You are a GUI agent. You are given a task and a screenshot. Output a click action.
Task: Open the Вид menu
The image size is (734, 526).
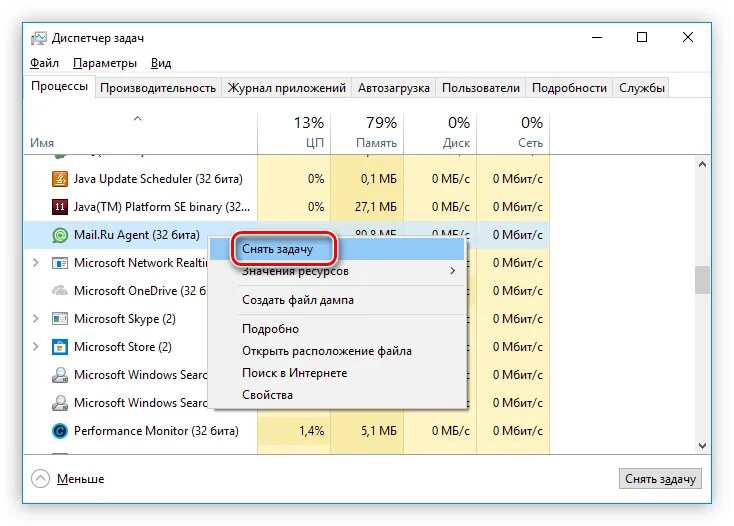[161, 63]
